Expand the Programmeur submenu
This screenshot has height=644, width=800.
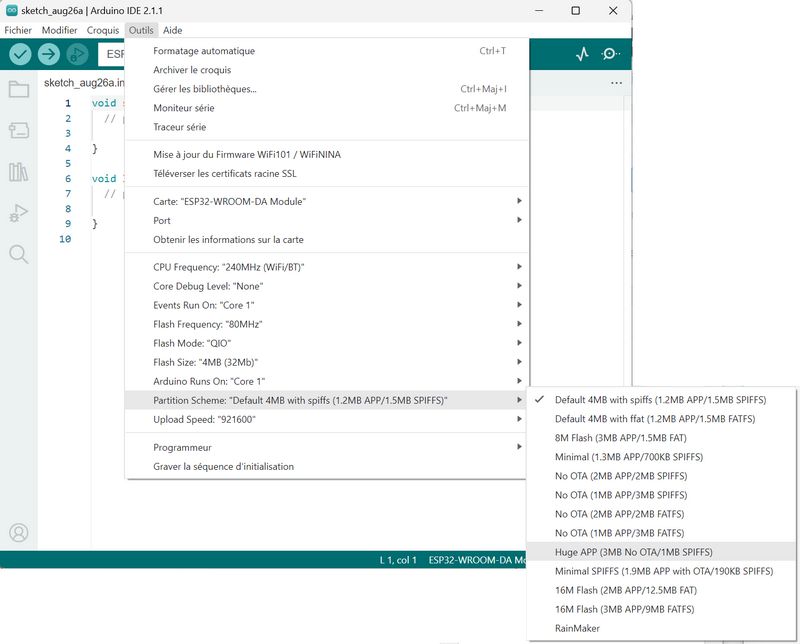tap(327, 447)
